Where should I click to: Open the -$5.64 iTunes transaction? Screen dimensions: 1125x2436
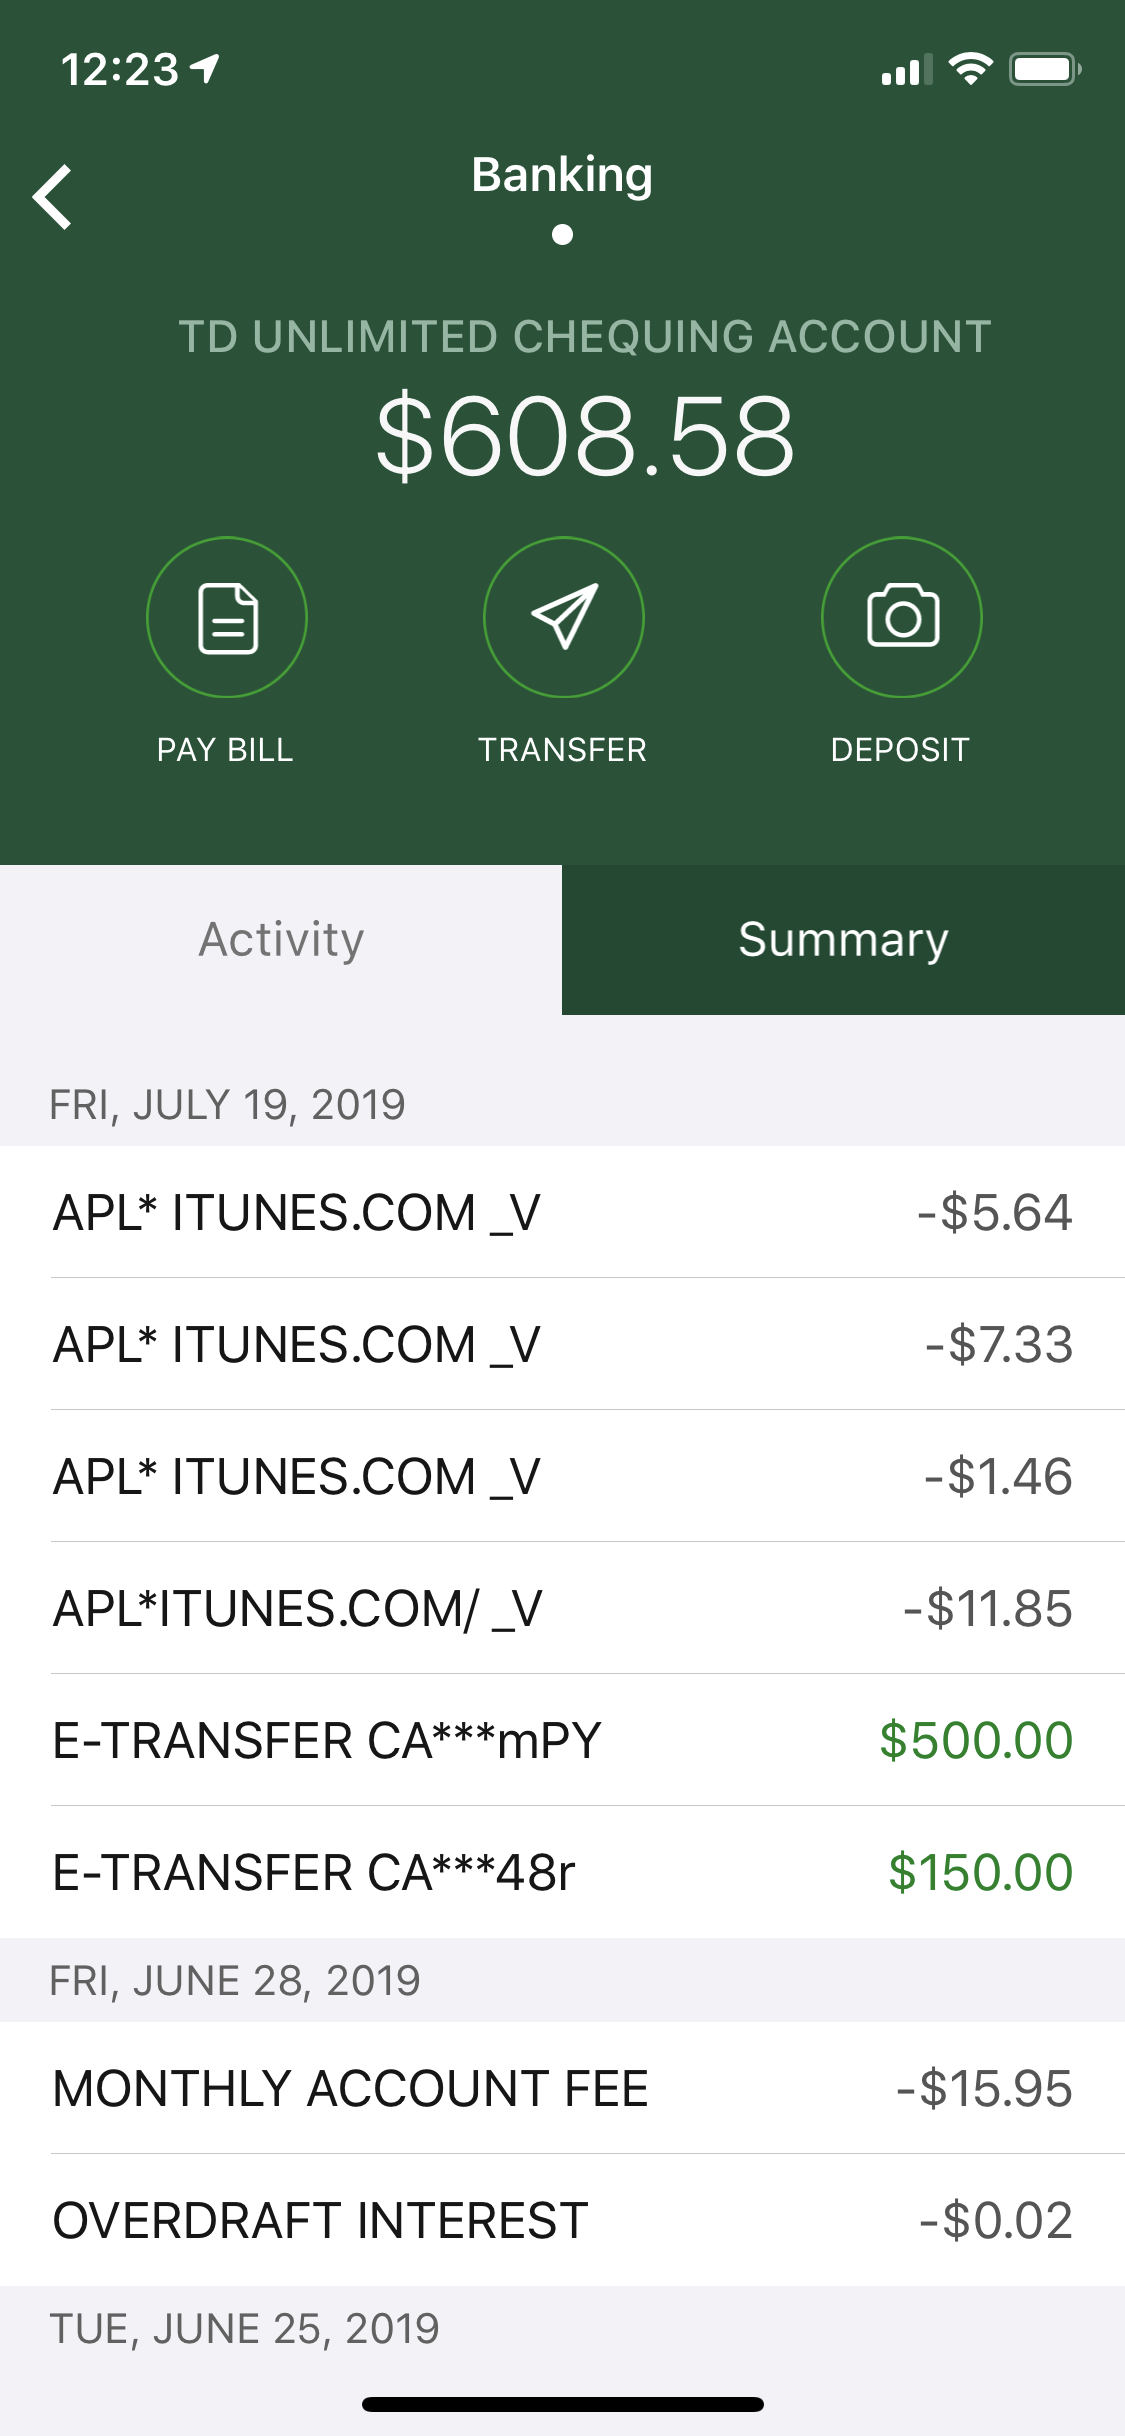point(562,1212)
